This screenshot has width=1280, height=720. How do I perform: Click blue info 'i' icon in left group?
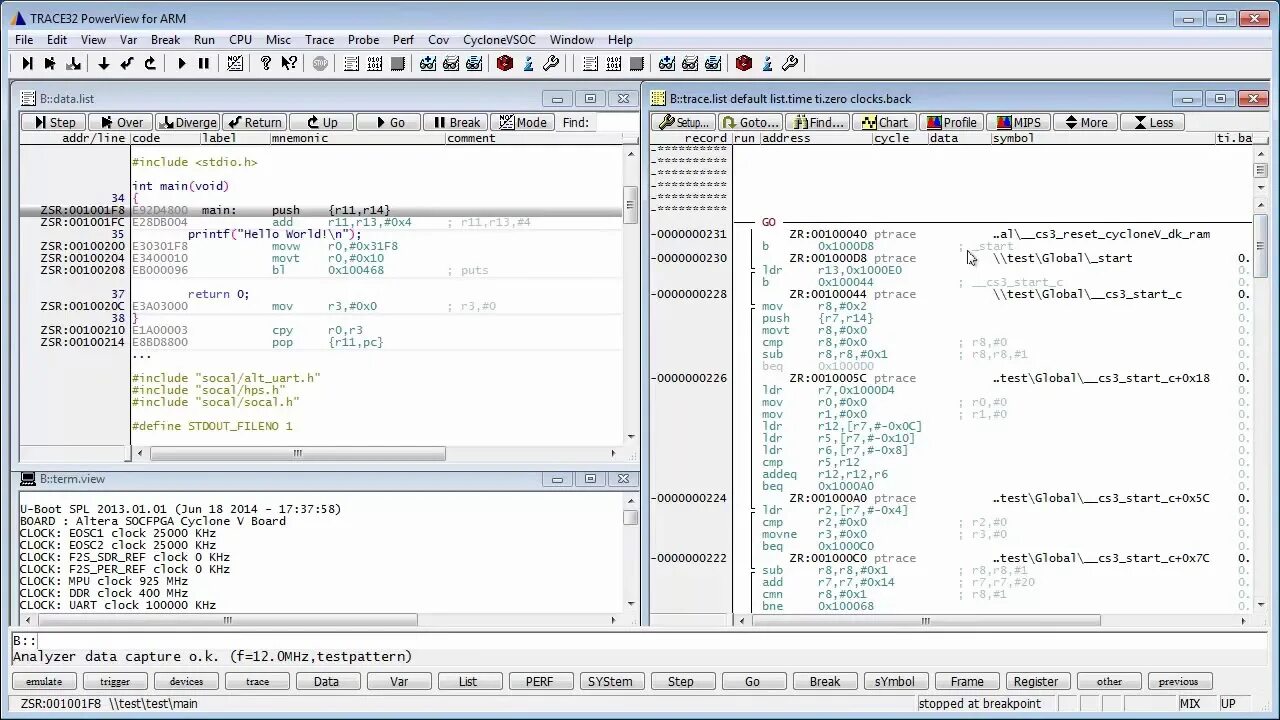pyautogui.click(x=528, y=63)
